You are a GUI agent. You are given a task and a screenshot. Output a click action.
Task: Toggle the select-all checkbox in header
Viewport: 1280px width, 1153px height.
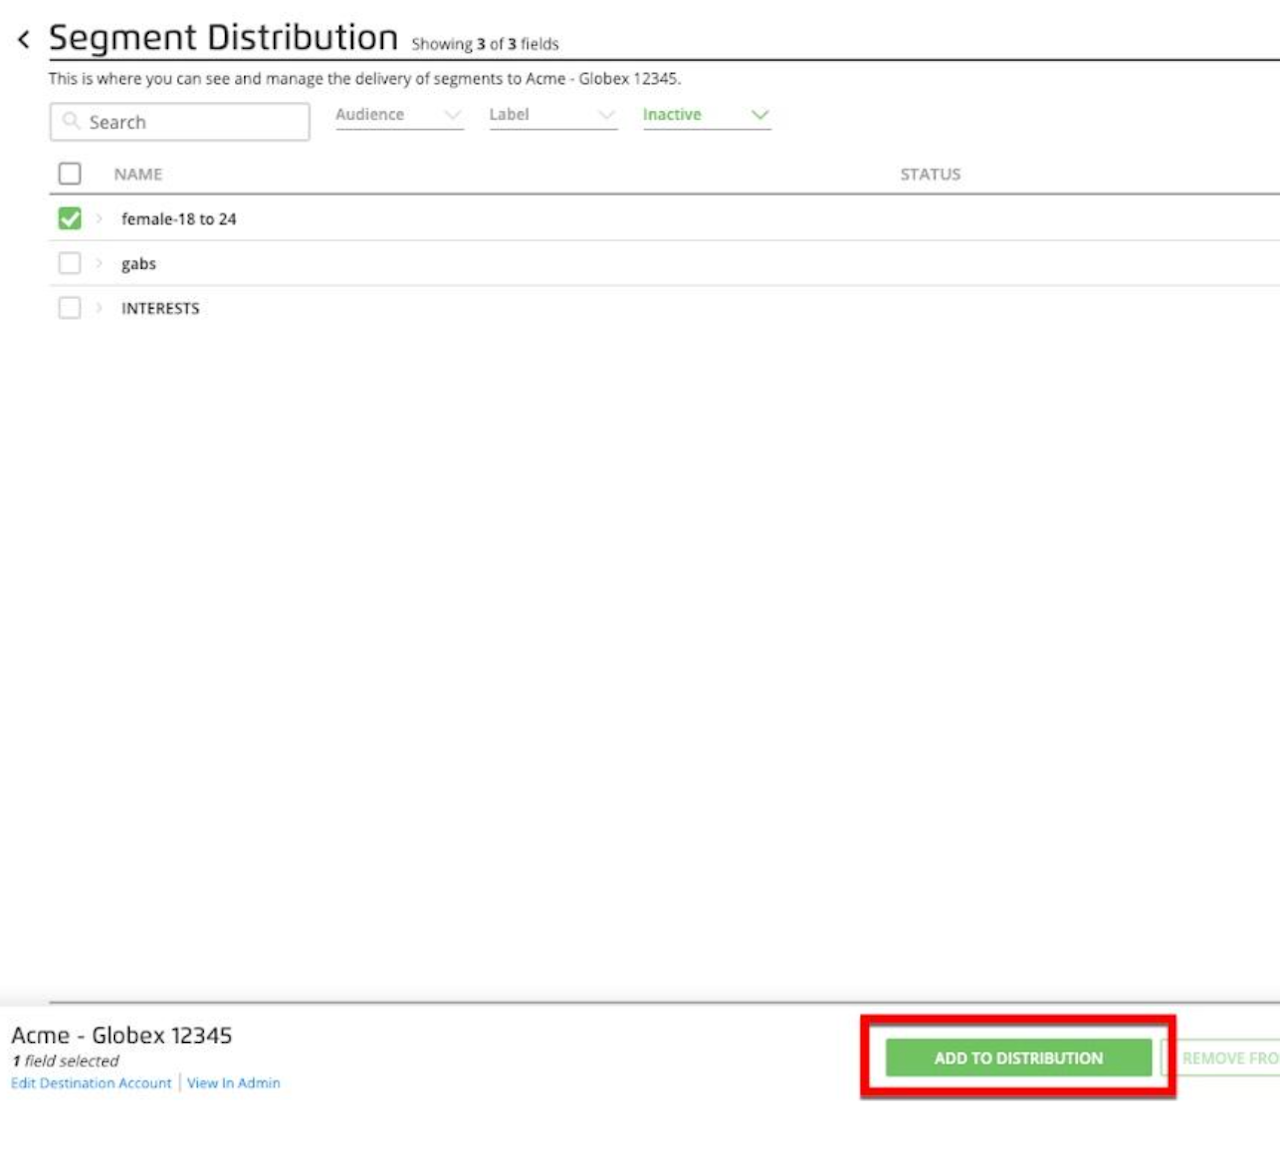click(70, 174)
